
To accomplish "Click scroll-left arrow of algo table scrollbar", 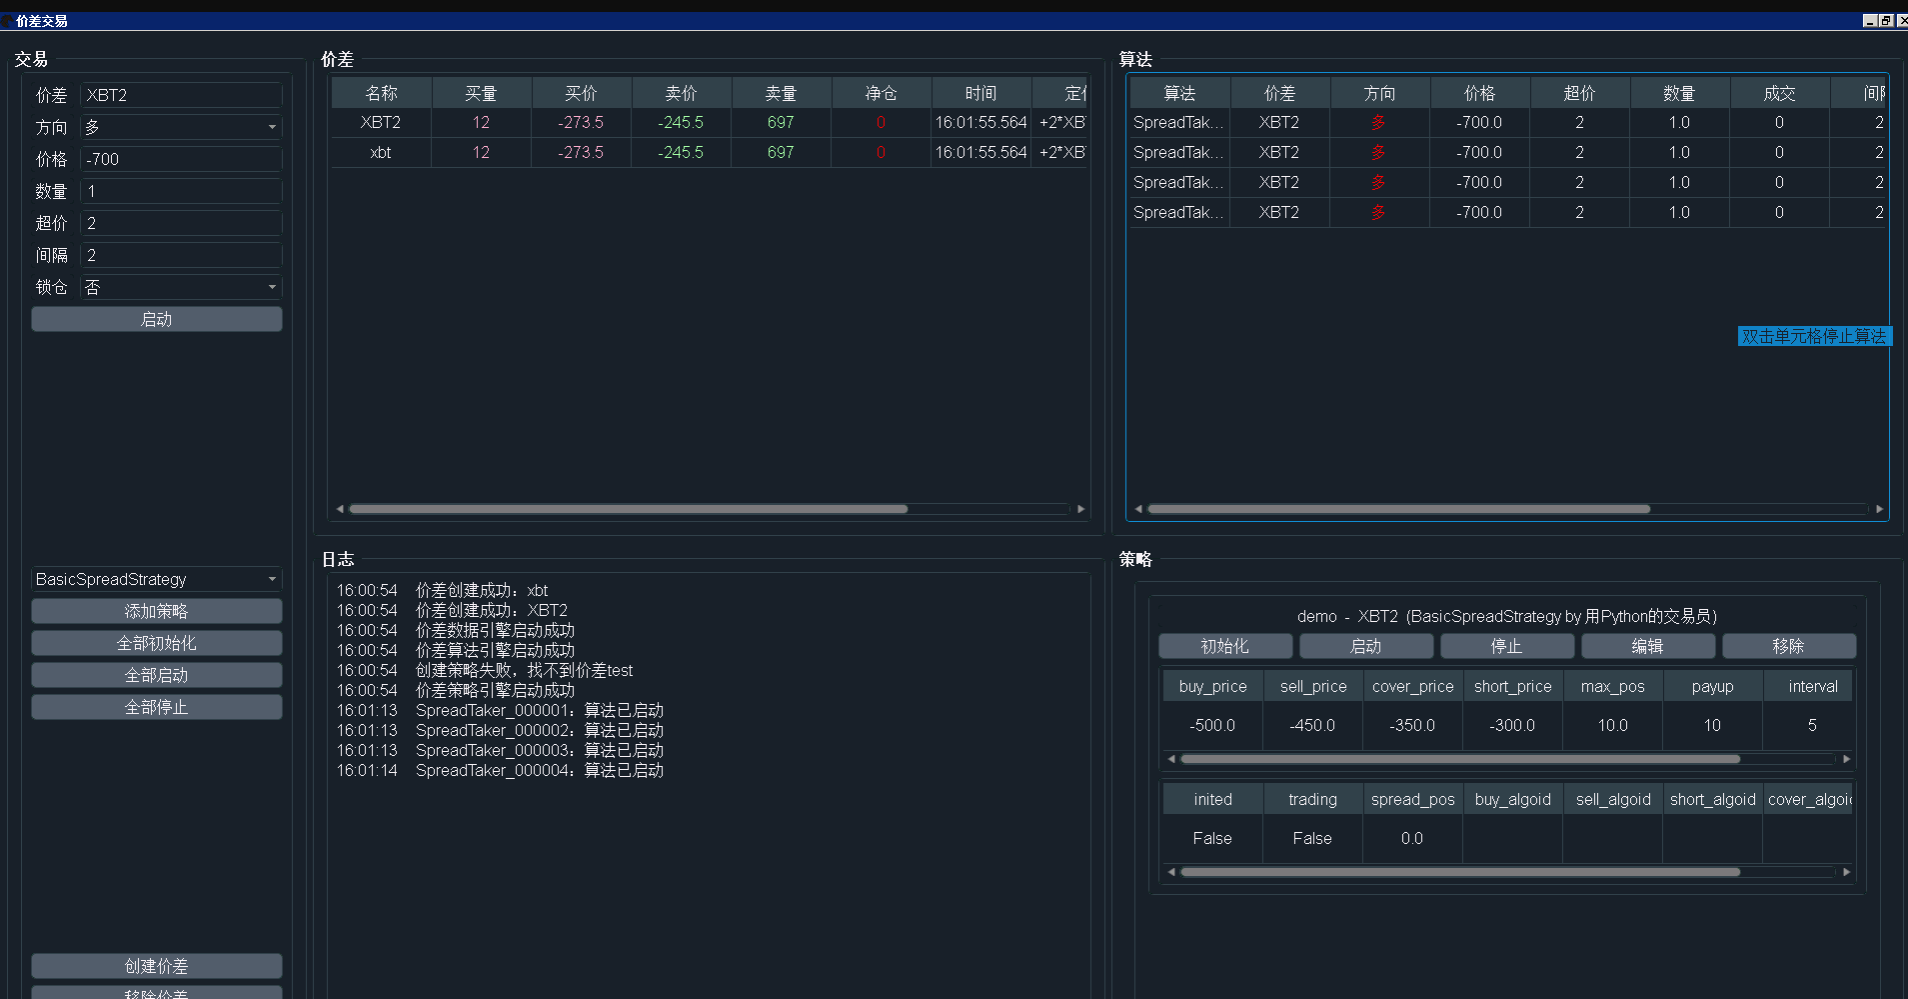I will point(1138,509).
